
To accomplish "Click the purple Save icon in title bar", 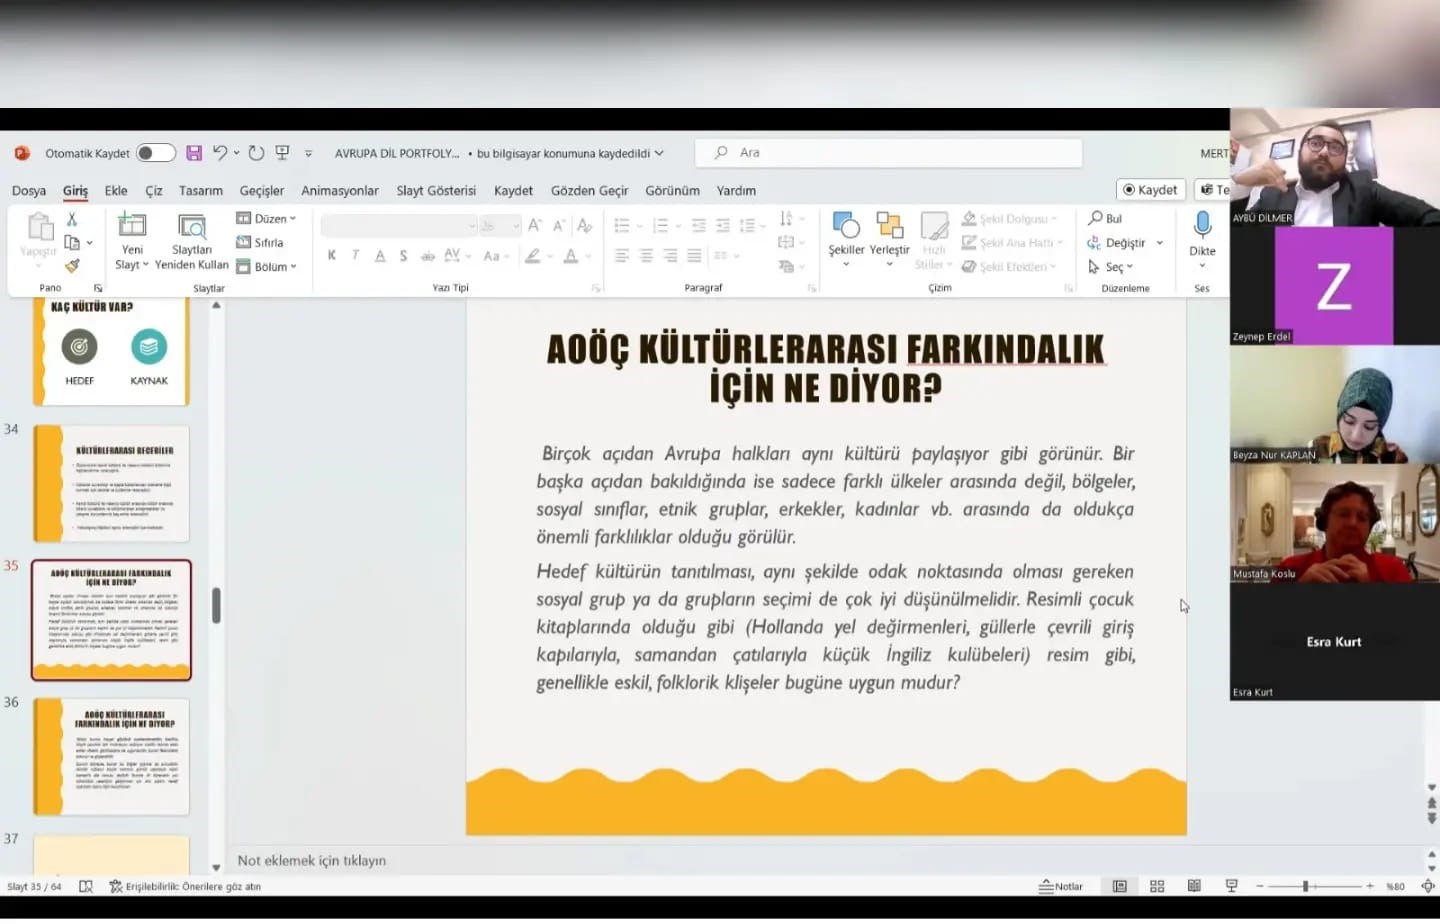I will pyautogui.click(x=194, y=153).
